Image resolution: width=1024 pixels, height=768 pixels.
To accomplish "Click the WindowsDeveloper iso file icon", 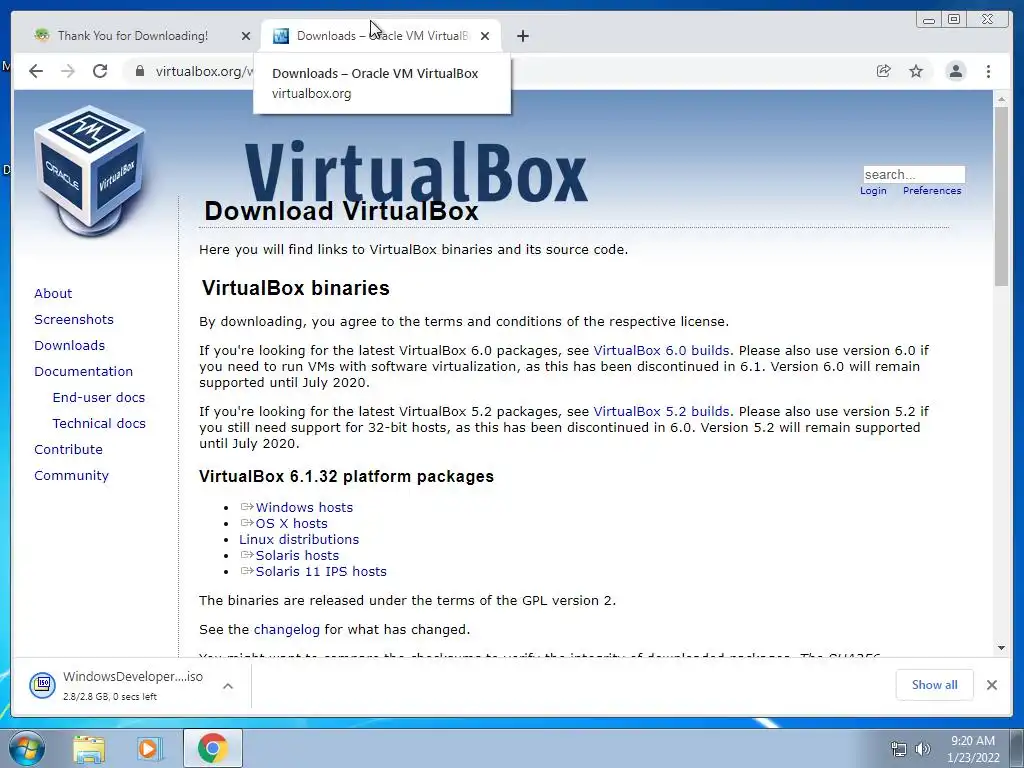I will tap(42, 684).
